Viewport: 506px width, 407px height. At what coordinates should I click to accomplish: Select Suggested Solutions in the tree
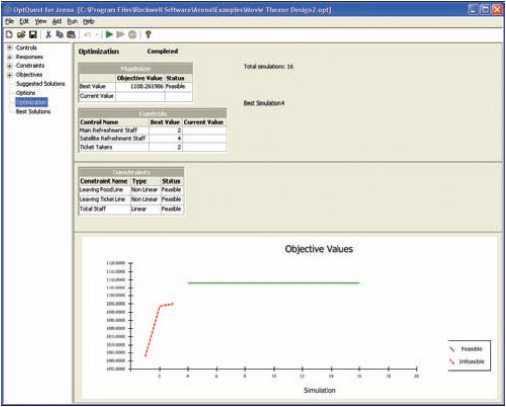(x=40, y=84)
